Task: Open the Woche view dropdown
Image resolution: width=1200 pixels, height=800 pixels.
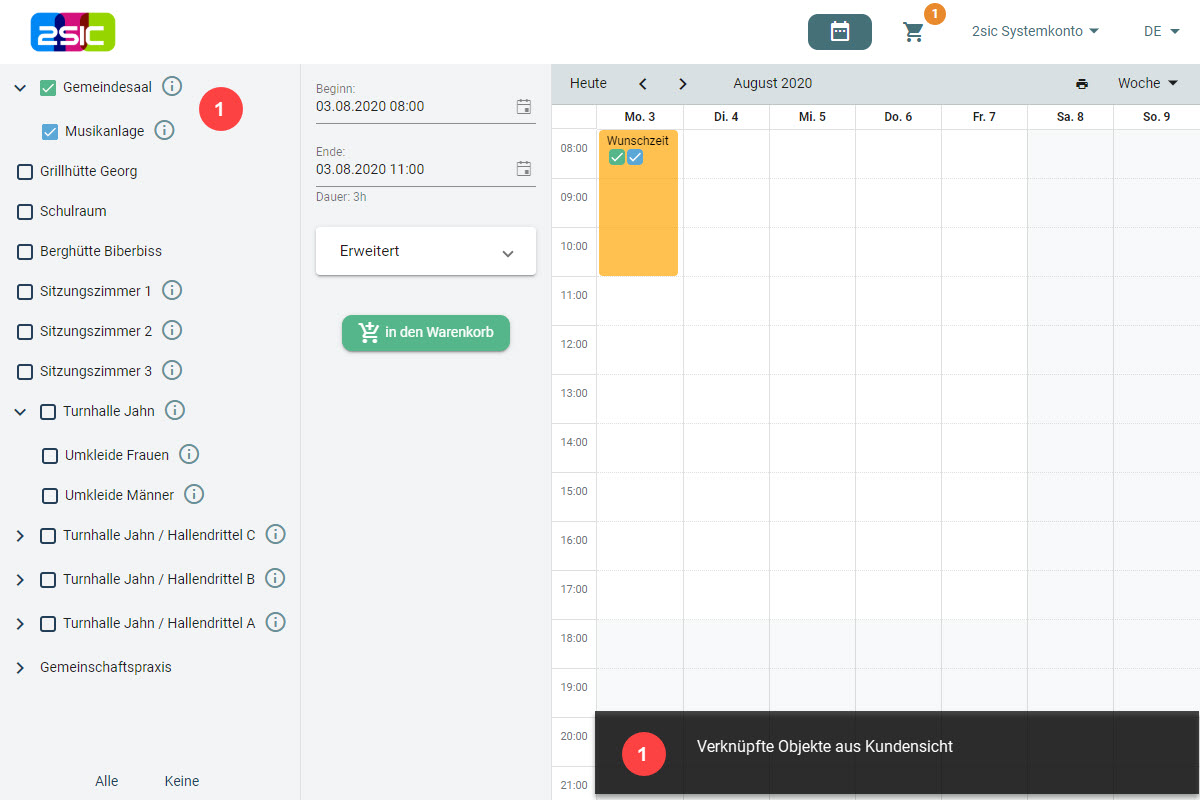Action: point(1147,84)
